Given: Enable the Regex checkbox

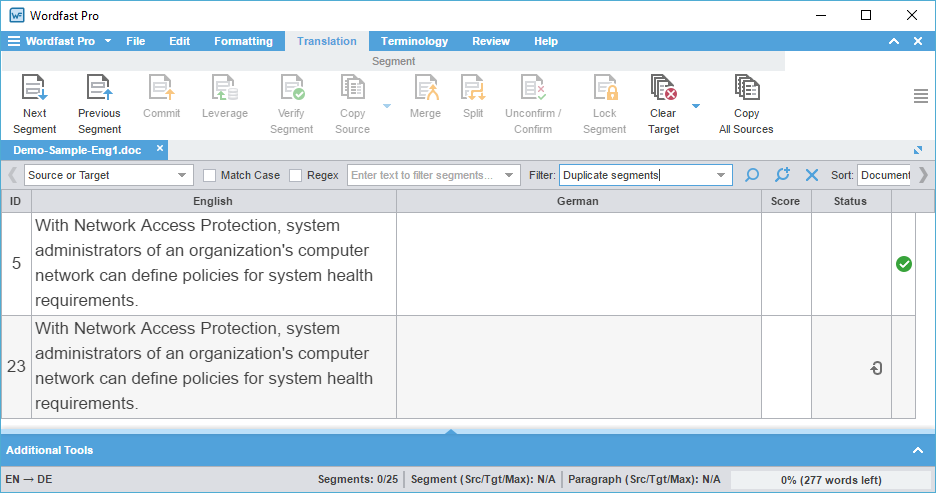Looking at the screenshot, I should [296, 176].
